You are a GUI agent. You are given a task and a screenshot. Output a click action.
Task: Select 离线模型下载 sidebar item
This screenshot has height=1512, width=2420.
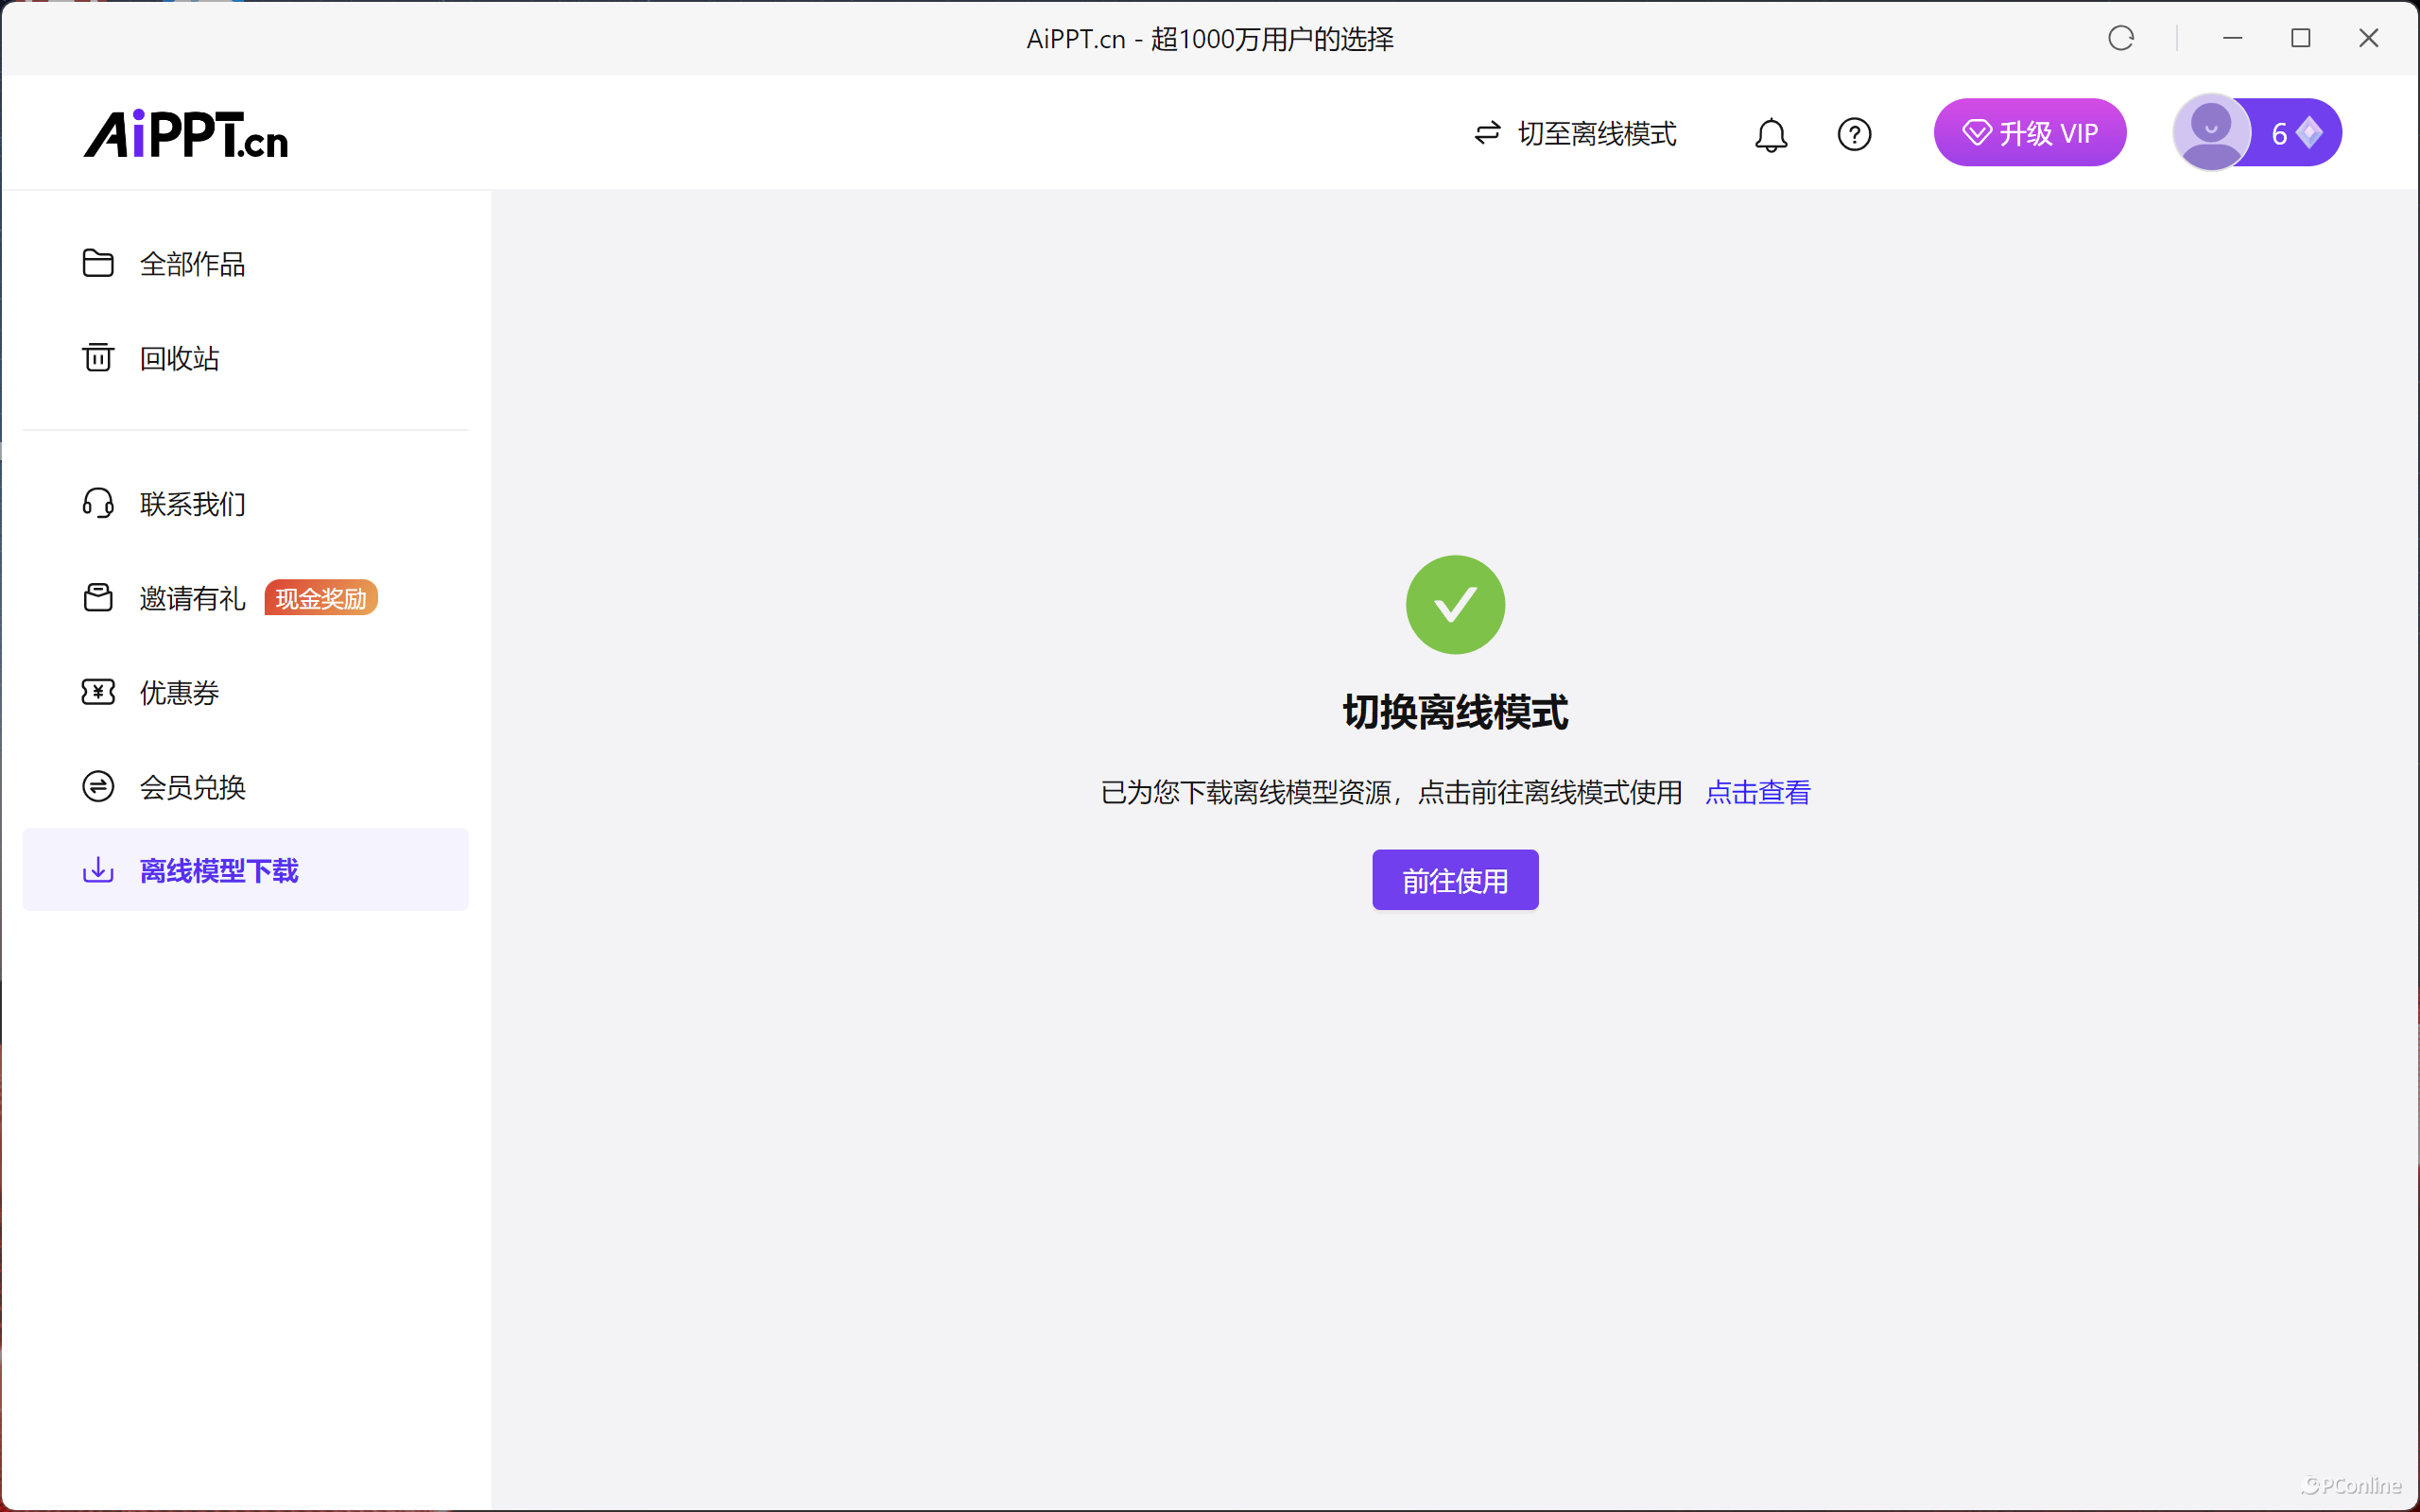(219, 870)
